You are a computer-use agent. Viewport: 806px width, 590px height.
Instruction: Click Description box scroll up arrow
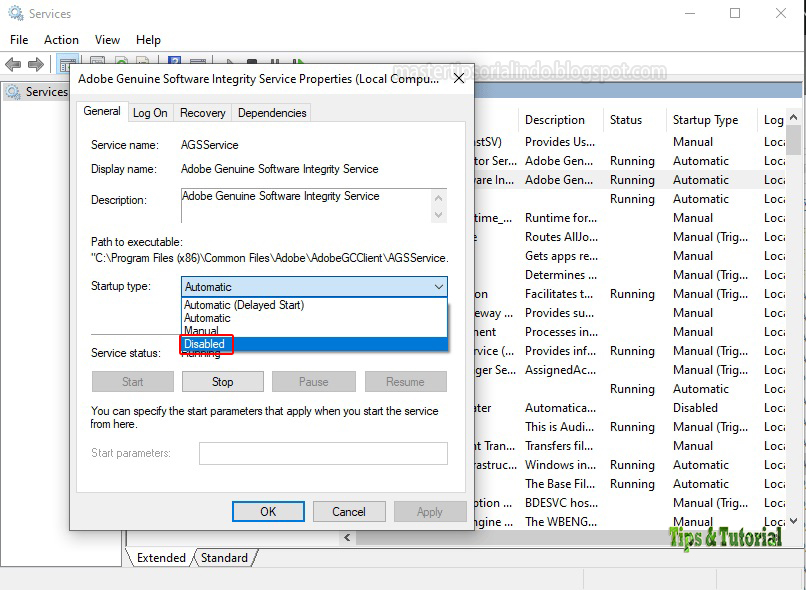click(x=438, y=197)
